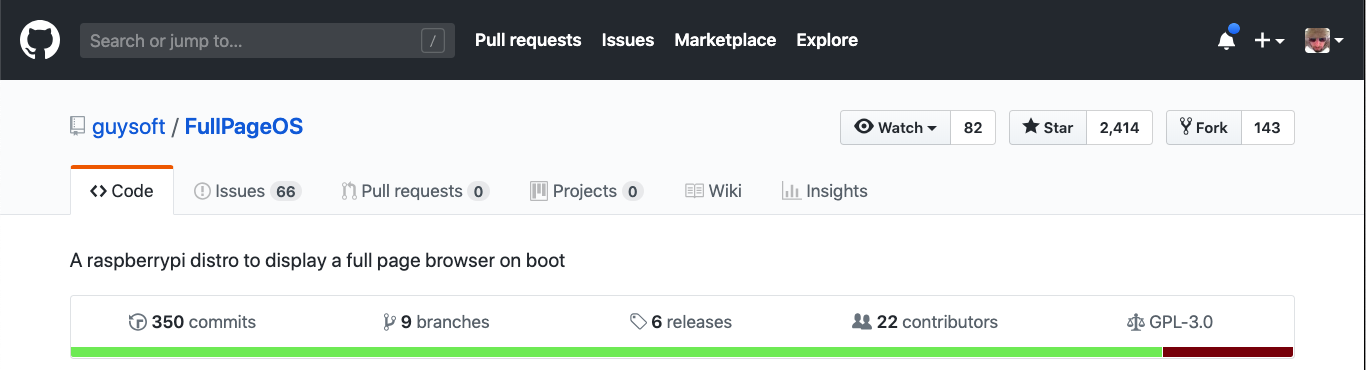Click the repository book icon
Screen dimensions: 1366x370
pyautogui.click(x=77, y=127)
